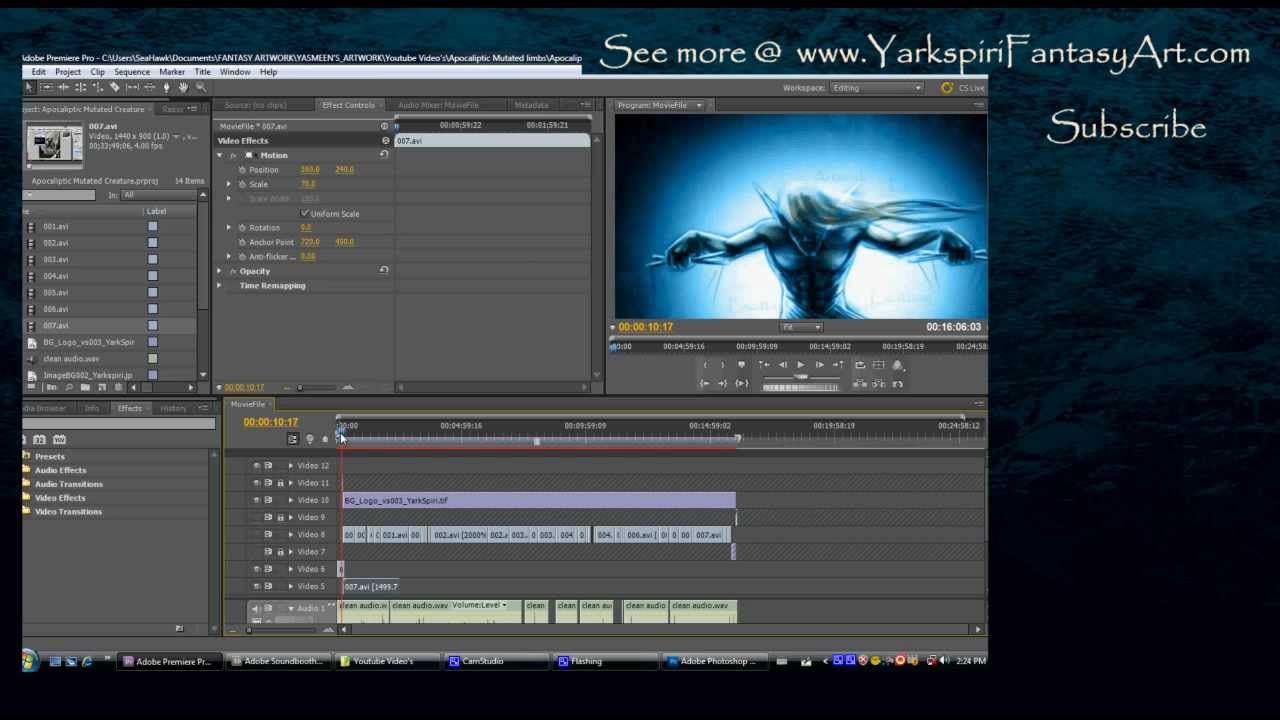
Task: Toggle Snap in the timeline header
Action: coord(292,439)
